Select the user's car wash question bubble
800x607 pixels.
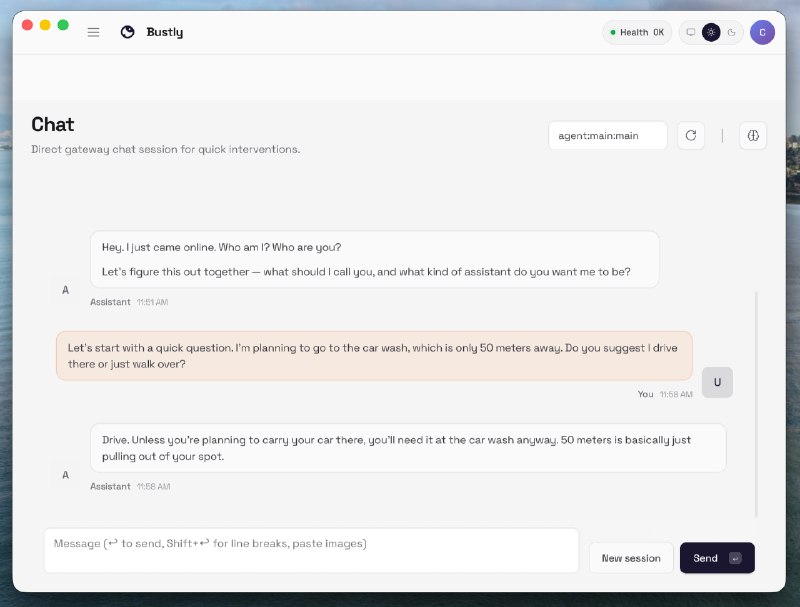coord(374,356)
